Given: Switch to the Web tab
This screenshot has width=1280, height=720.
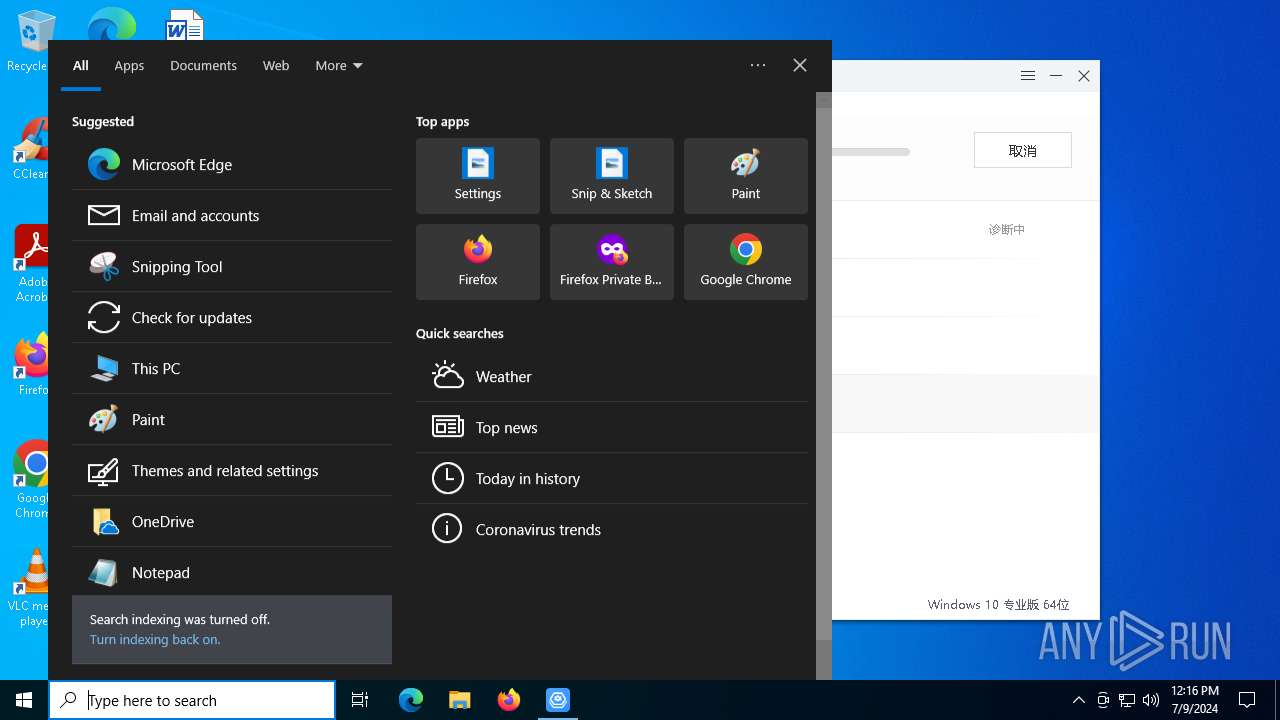Looking at the screenshot, I should point(276,66).
